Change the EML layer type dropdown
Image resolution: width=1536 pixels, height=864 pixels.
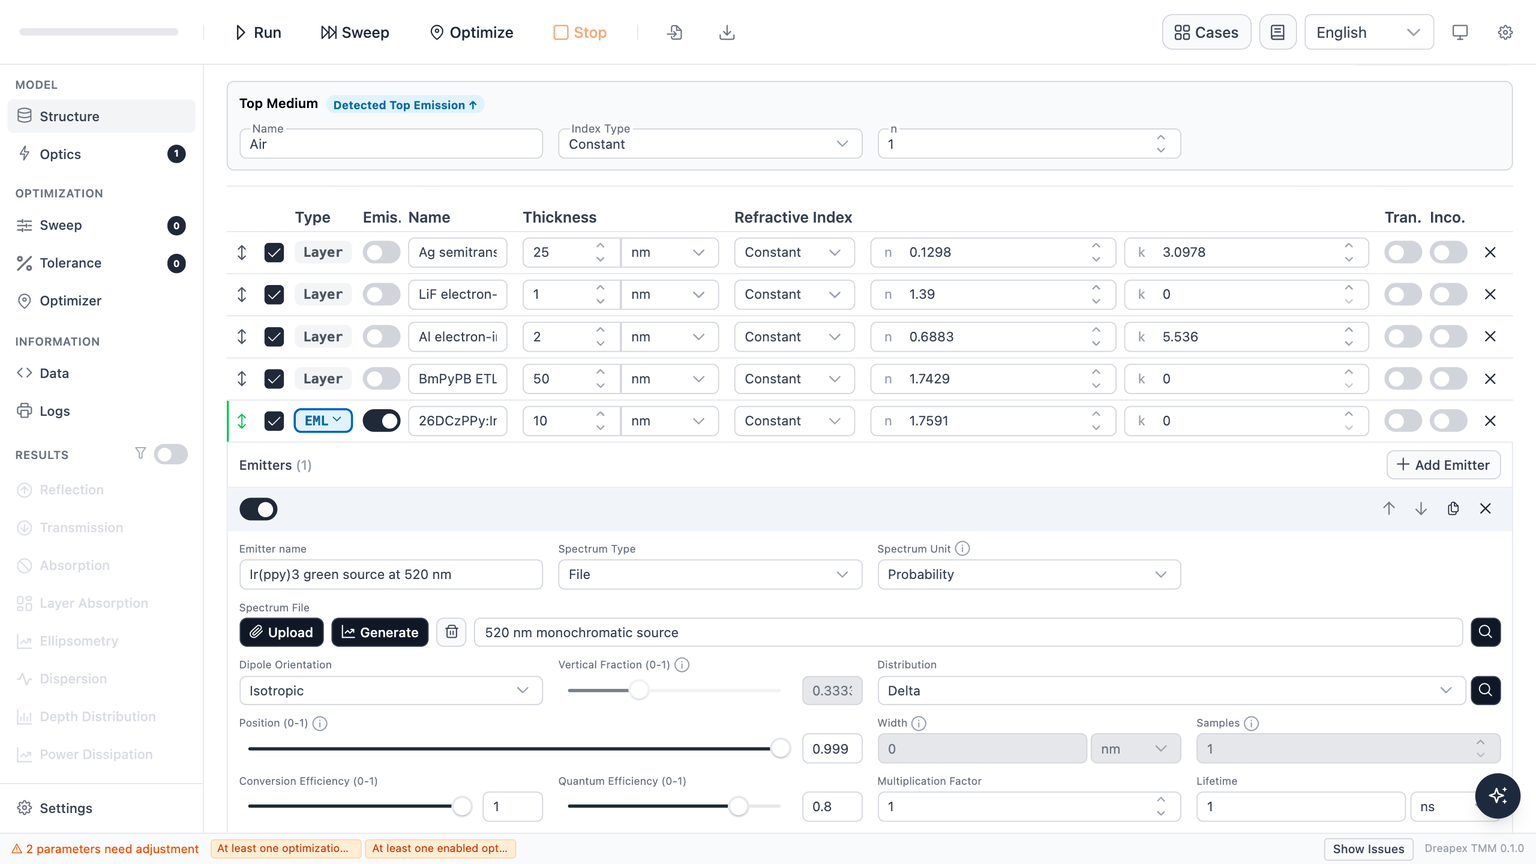pos(323,421)
